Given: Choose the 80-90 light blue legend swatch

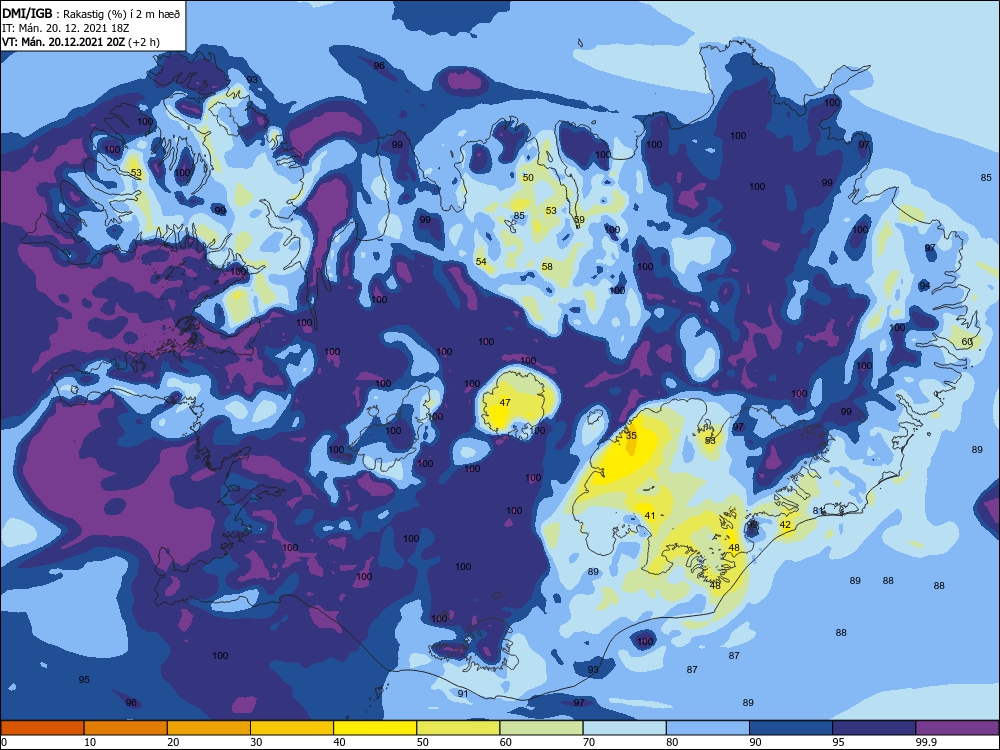Looking at the screenshot, I should 708,728.
